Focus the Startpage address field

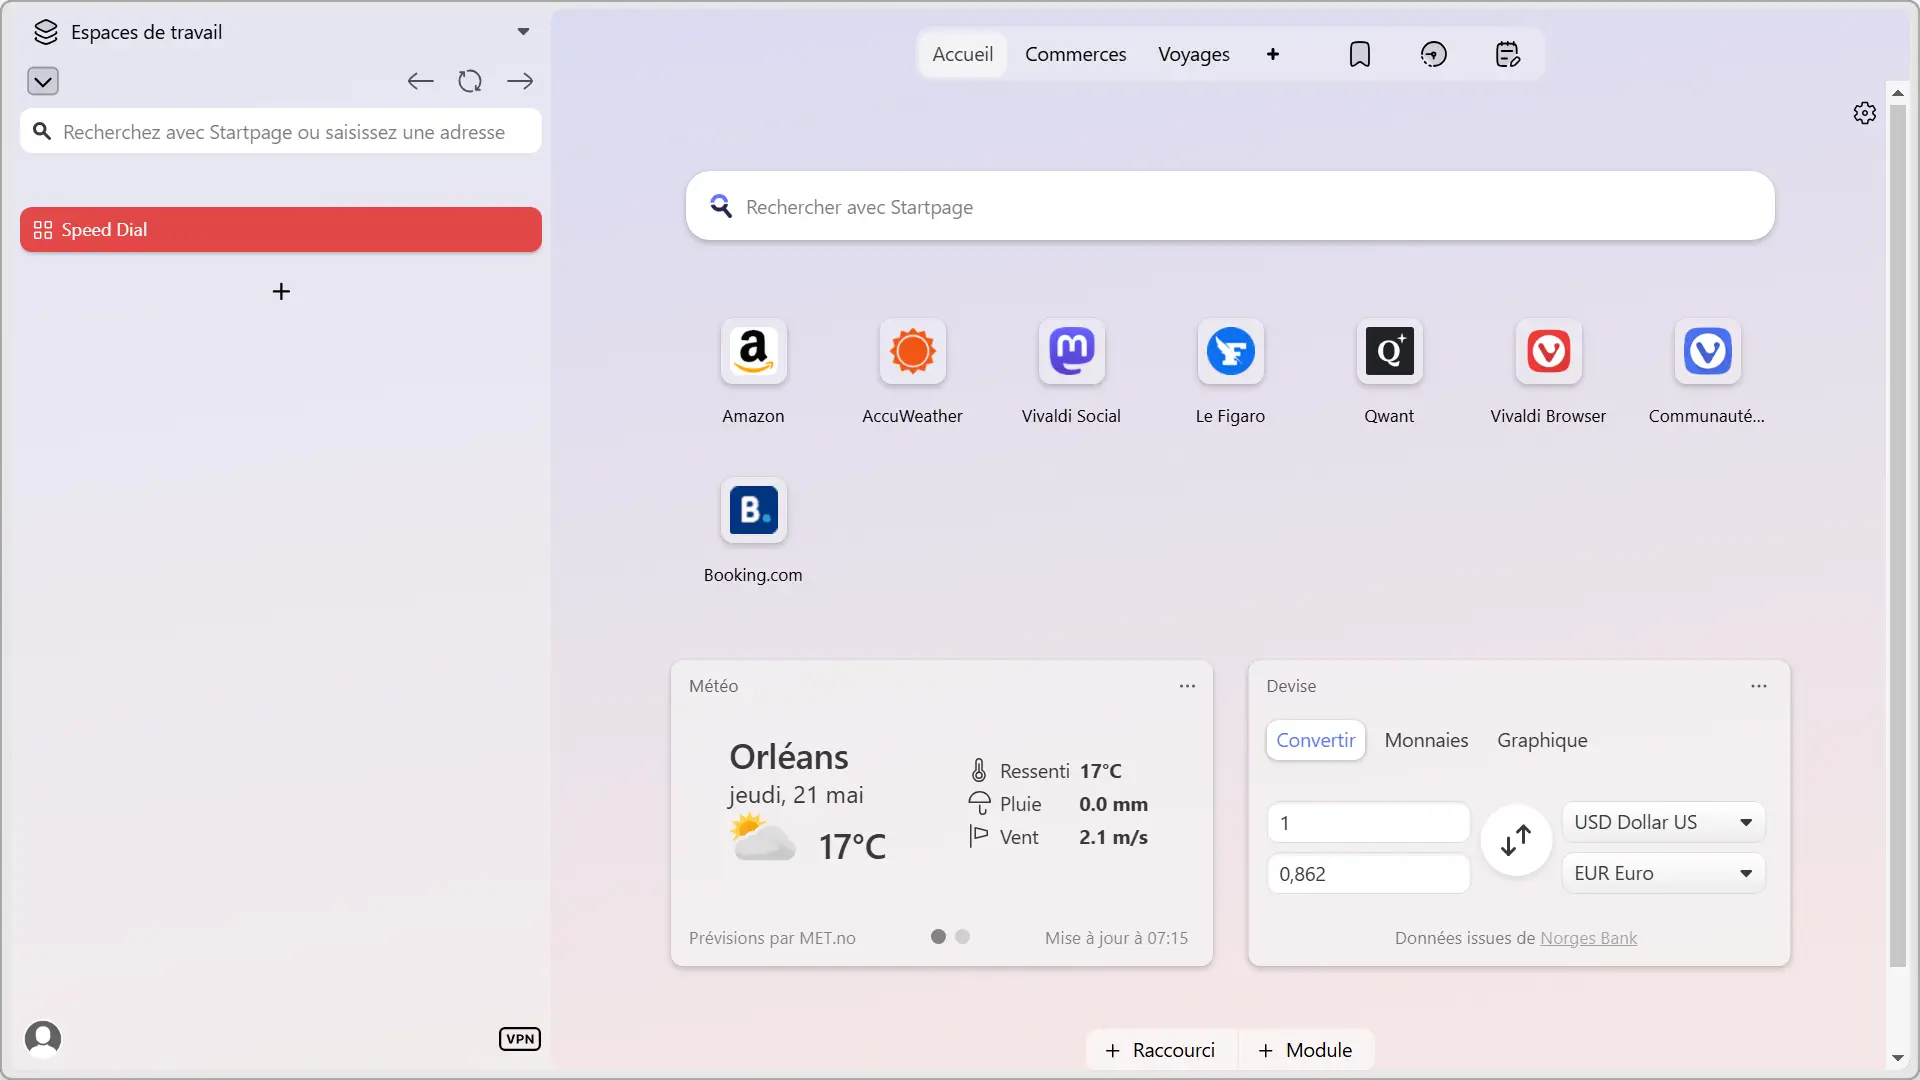pyautogui.click(x=281, y=131)
